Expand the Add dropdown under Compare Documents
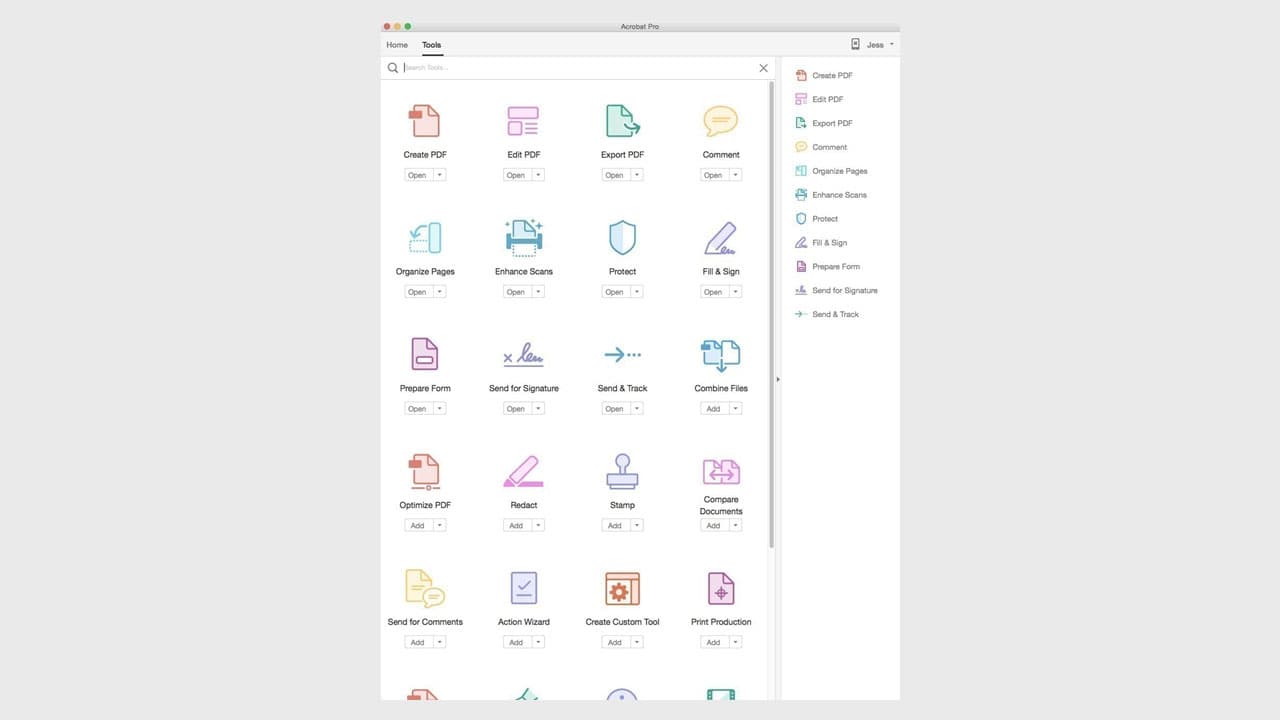 coord(735,525)
